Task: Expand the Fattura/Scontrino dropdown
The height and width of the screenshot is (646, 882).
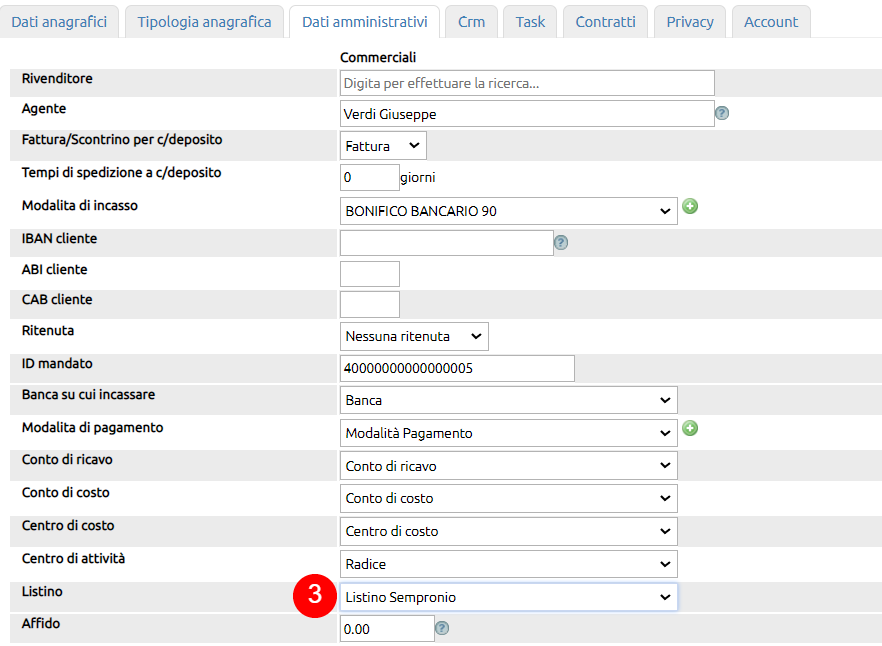Action: (383, 146)
